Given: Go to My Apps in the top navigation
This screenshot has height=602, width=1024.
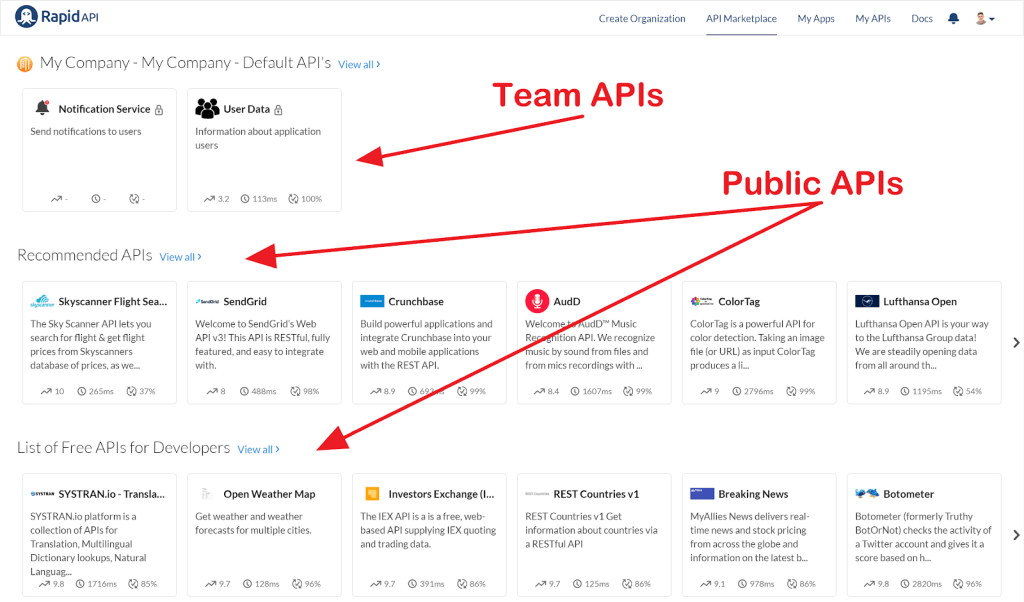Looking at the screenshot, I should 816,18.
